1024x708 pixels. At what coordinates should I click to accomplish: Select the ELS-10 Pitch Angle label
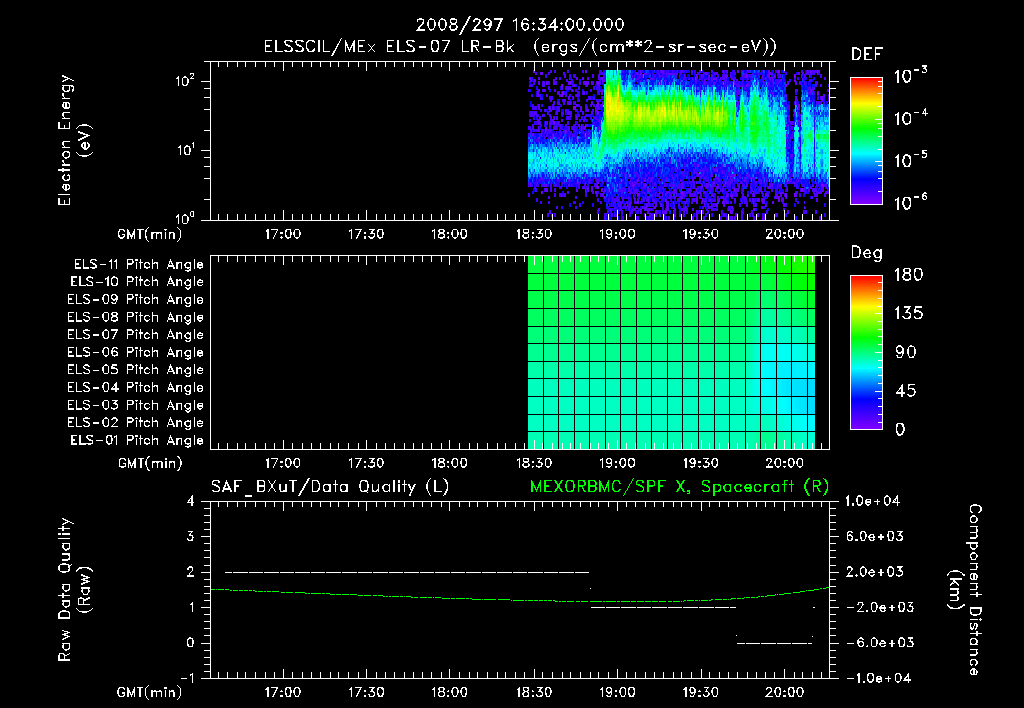click(x=137, y=282)
